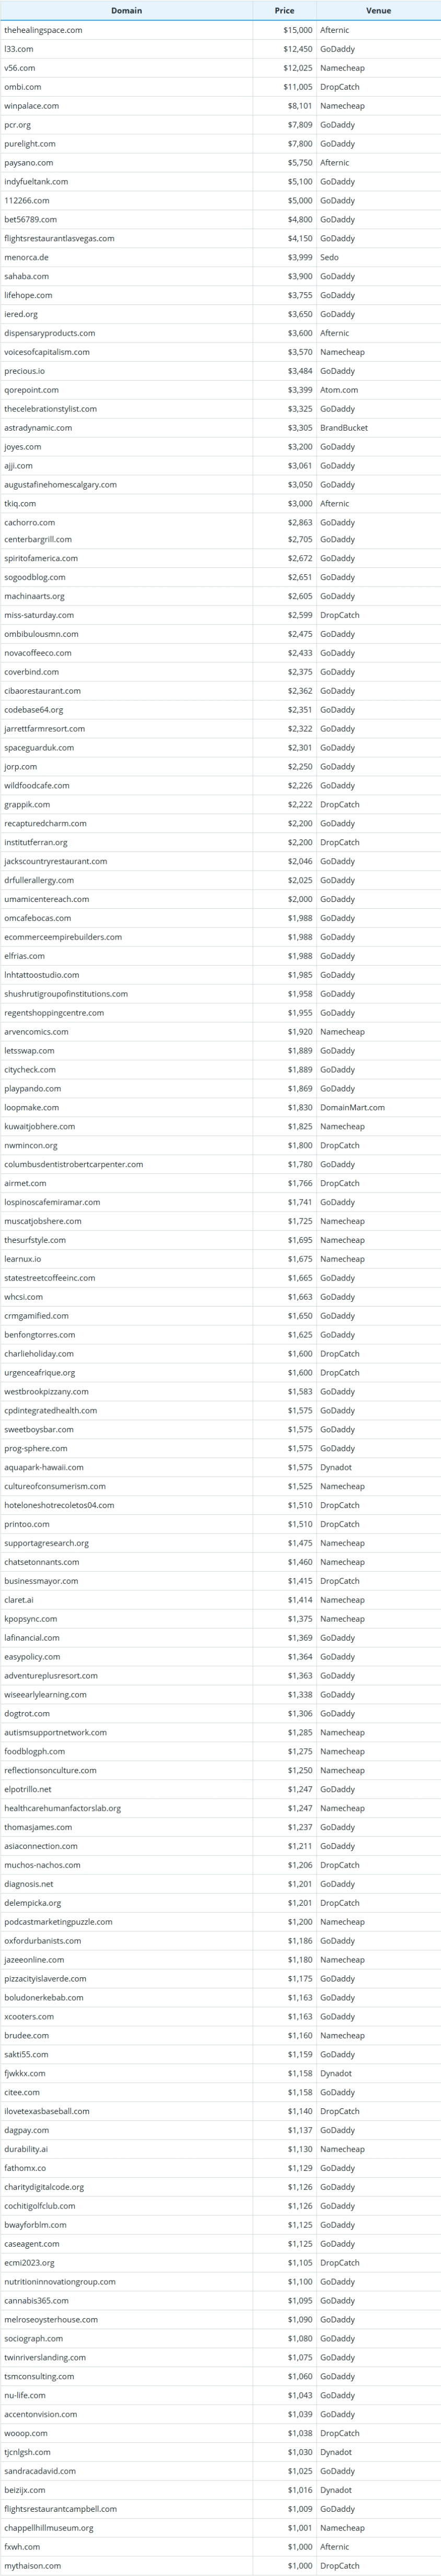
Task: Click the durability.ai domain
Action: tap(26, 2149)
